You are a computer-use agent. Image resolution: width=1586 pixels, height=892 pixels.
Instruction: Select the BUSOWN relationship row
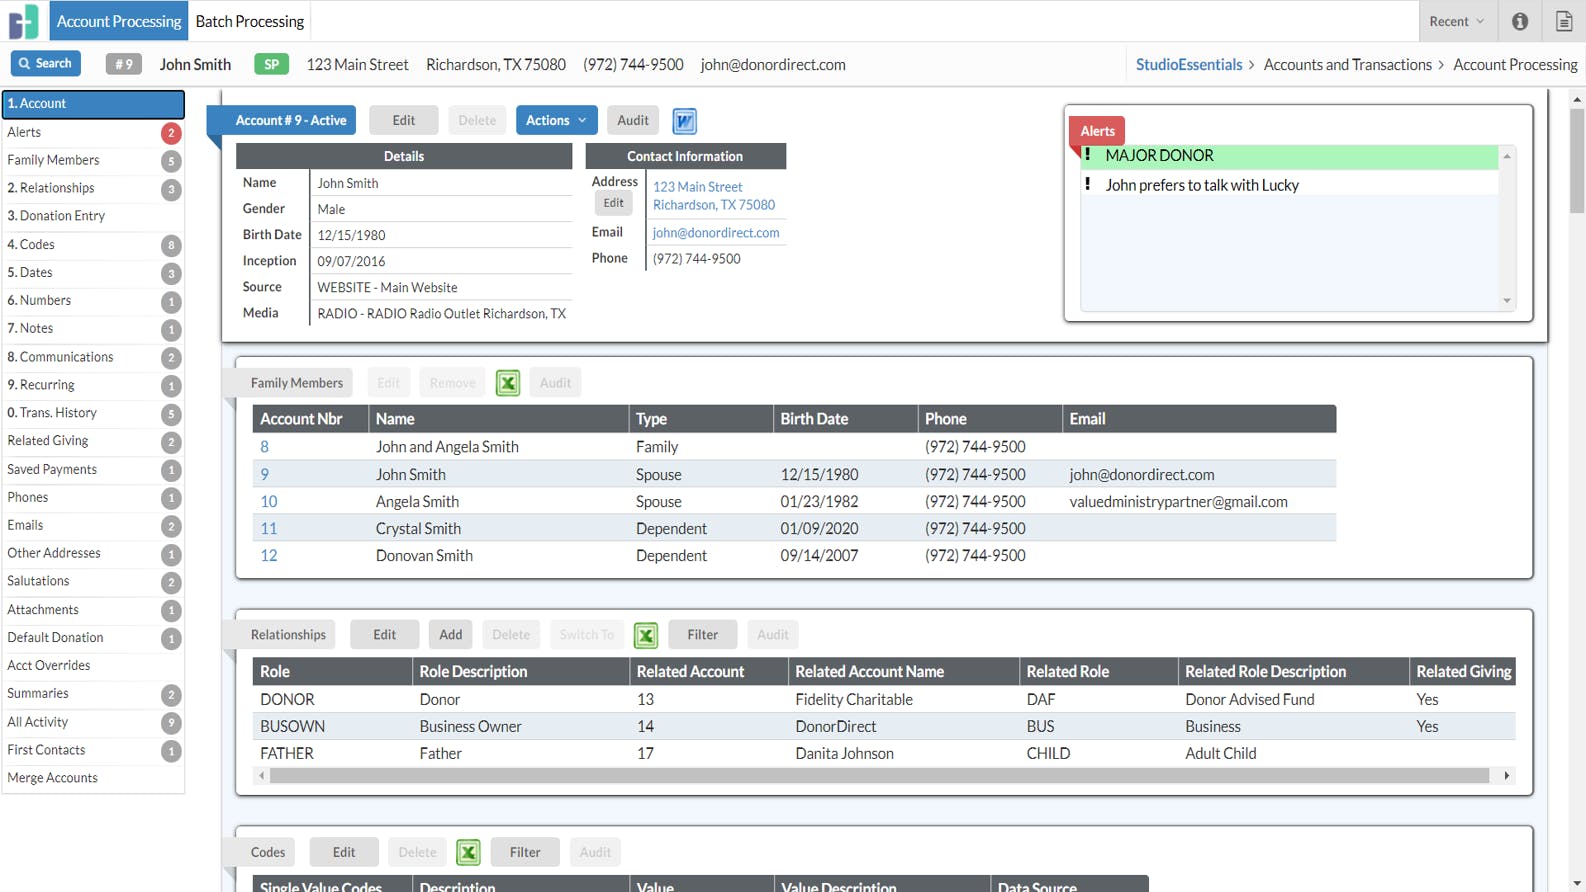tap(884, 727)
